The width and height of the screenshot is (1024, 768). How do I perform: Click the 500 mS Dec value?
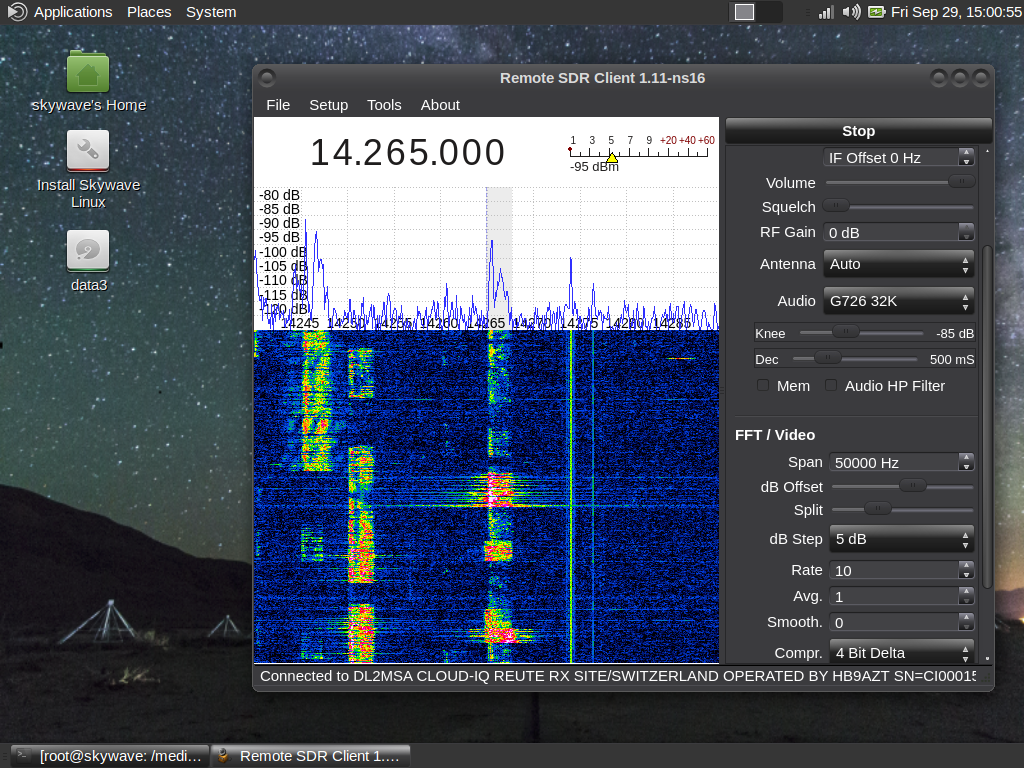click(952, 360)
